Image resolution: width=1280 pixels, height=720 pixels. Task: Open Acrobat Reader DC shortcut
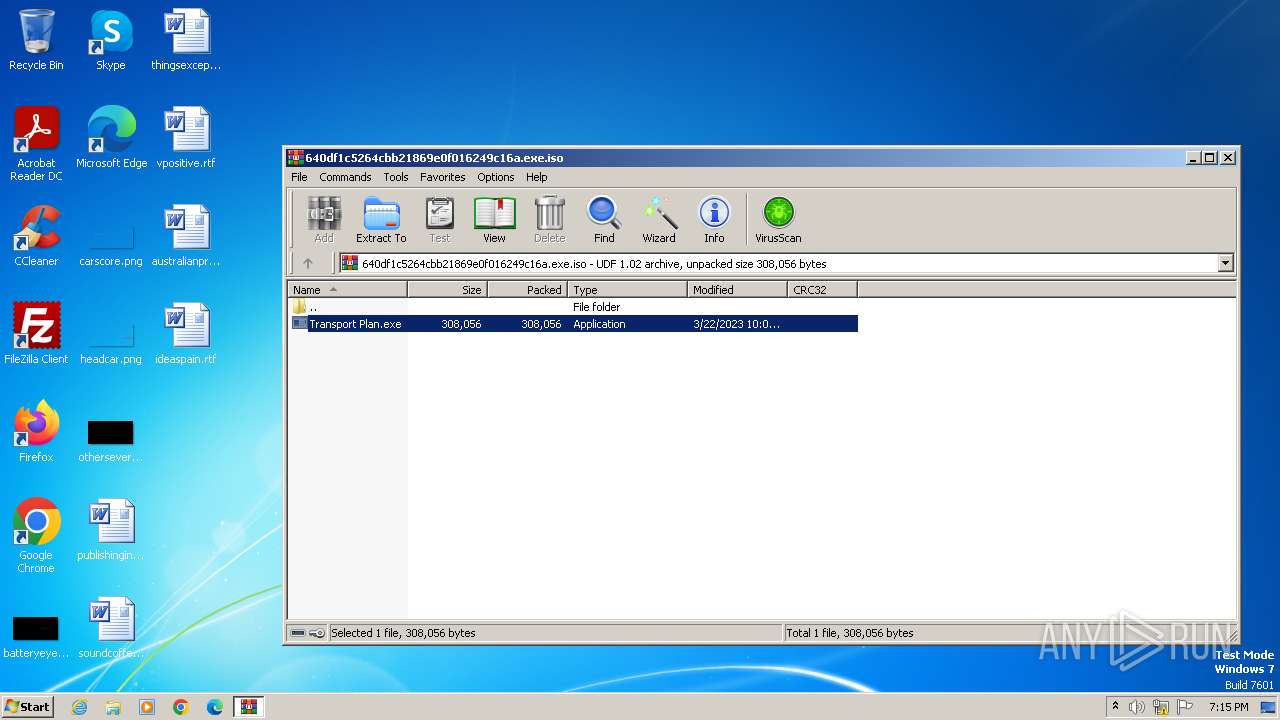[x=36, y=145]
